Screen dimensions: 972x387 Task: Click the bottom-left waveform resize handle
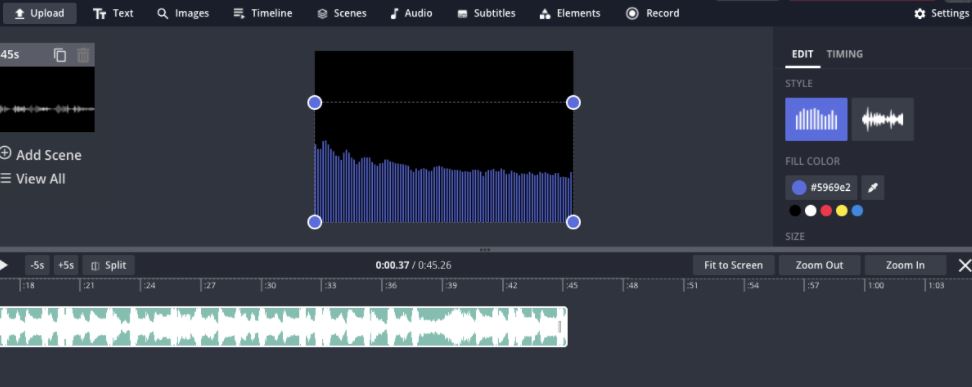(x=315, y=221)
